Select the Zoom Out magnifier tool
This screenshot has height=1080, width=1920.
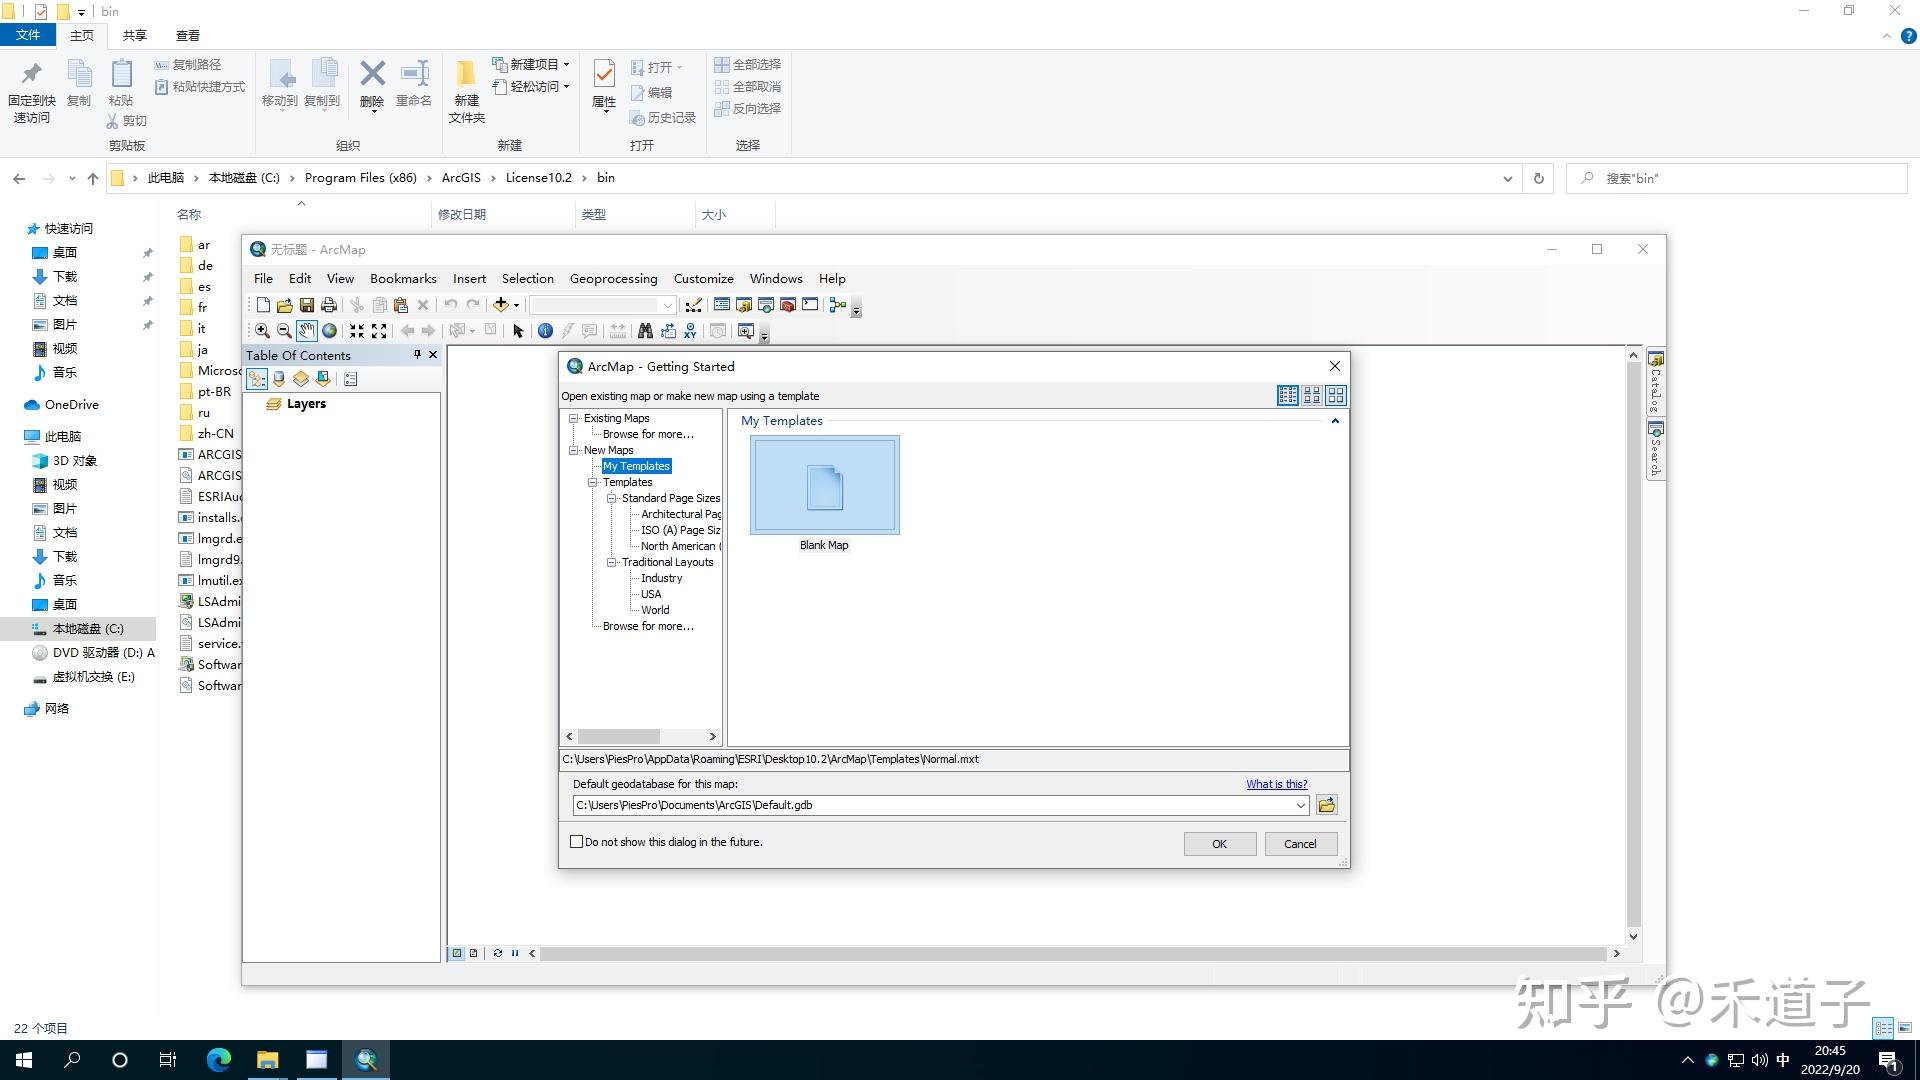(284, 331)
